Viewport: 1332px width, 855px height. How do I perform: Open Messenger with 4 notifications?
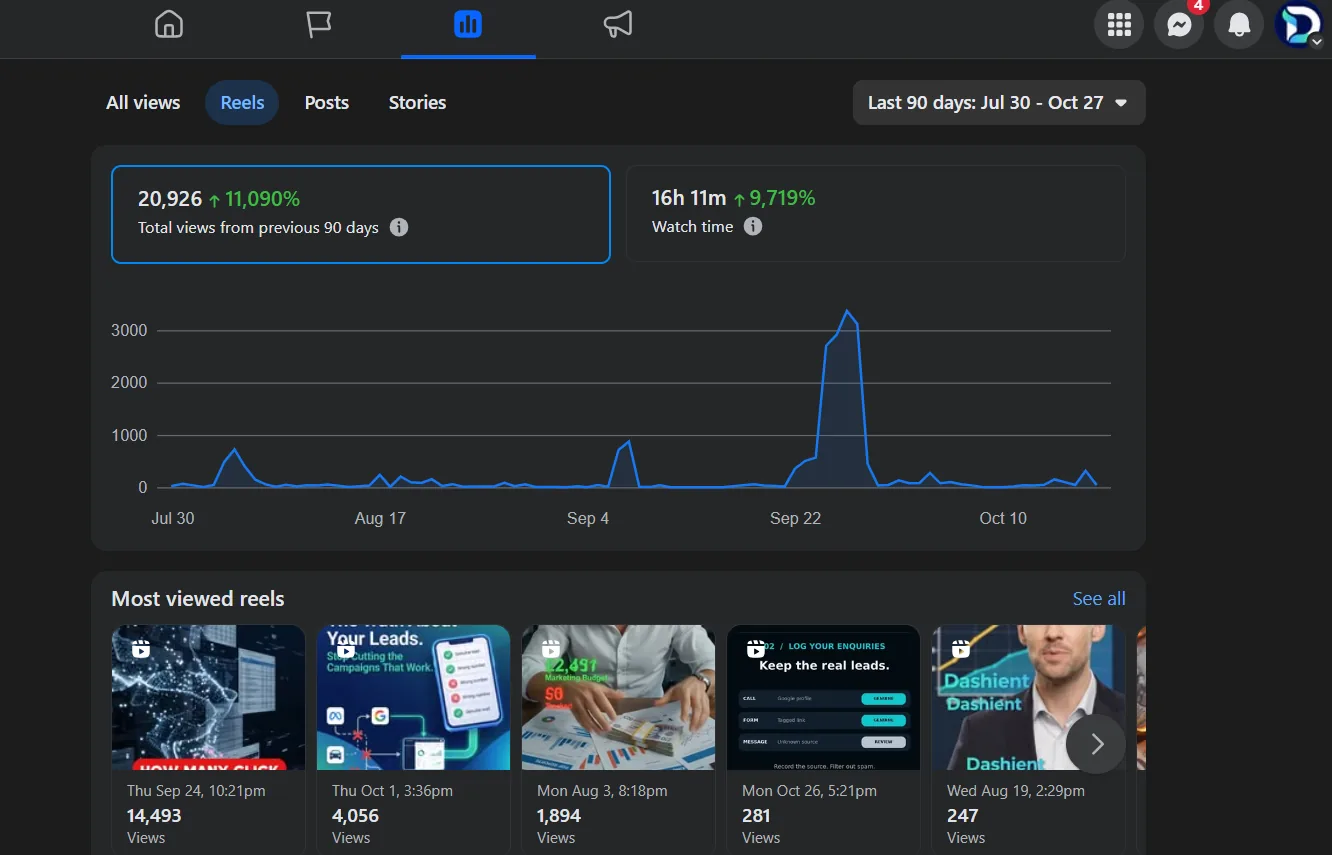click(1179, 24)
